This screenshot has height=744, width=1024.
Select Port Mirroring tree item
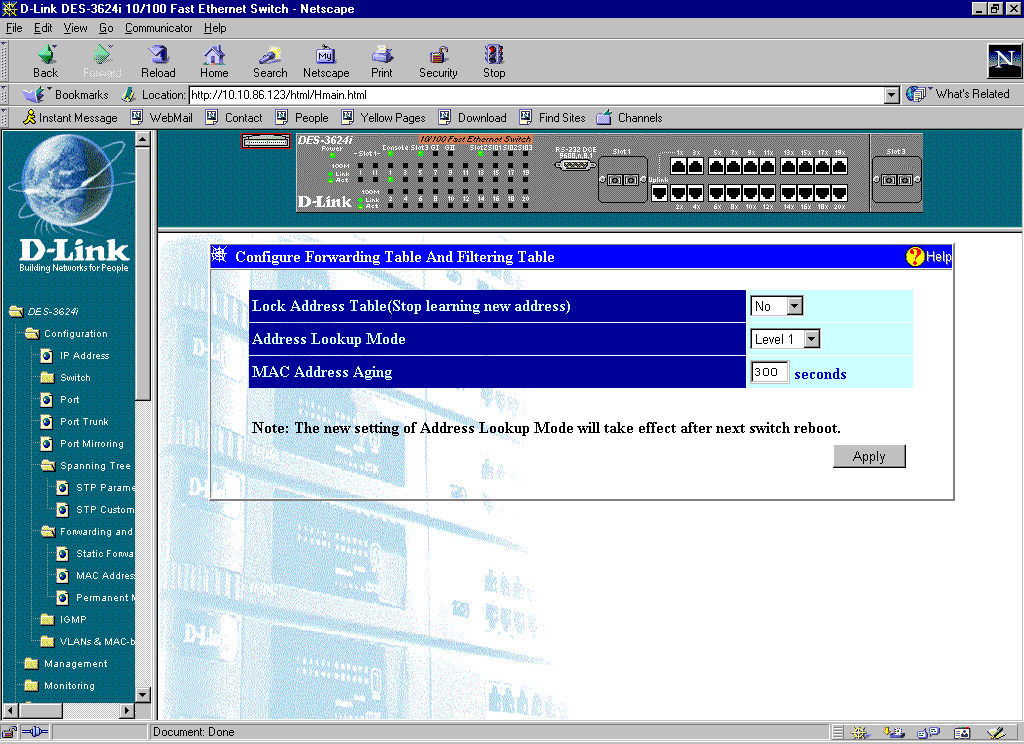point(91,444)
